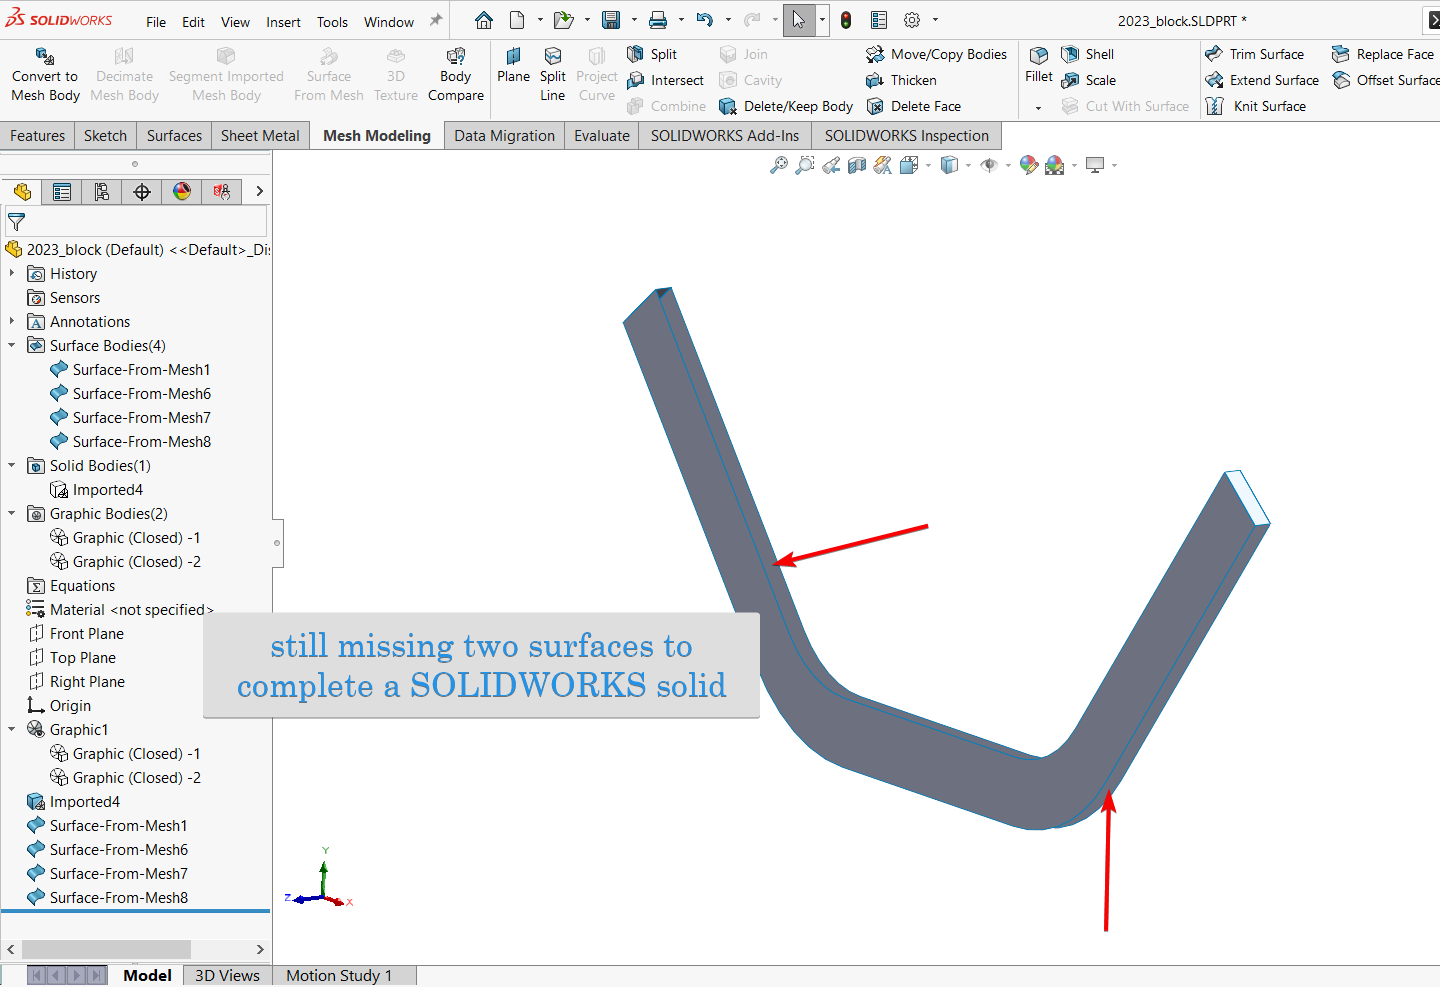The width and height of the screenshot is (1440, 987).
Task: Choose the Delete Face tool
Action: (x=913, y=106)
